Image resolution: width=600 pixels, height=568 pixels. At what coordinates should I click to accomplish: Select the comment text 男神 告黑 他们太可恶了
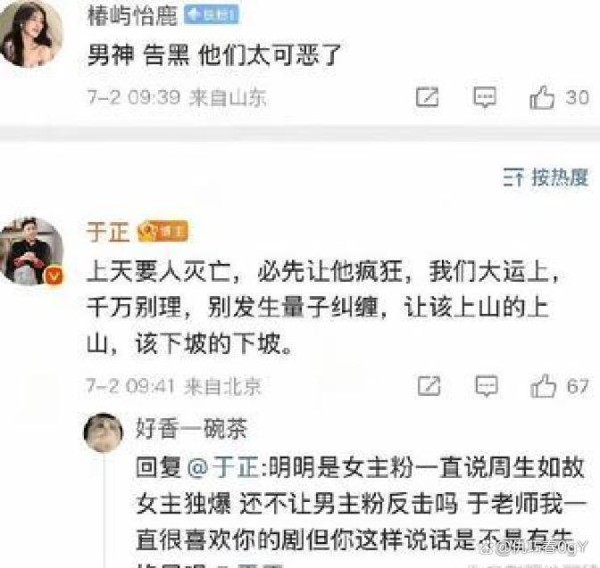point(214,55)
